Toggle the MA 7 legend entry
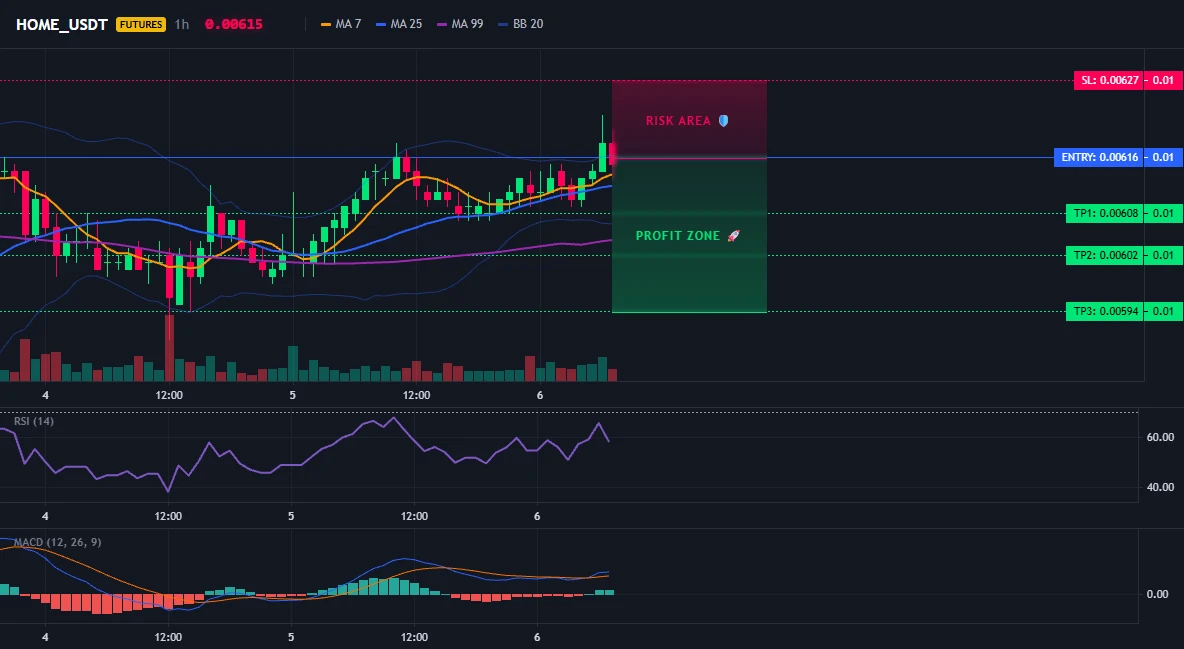Image resolution: width=1184 pixels, height=649 pixels. pos(341,24)
